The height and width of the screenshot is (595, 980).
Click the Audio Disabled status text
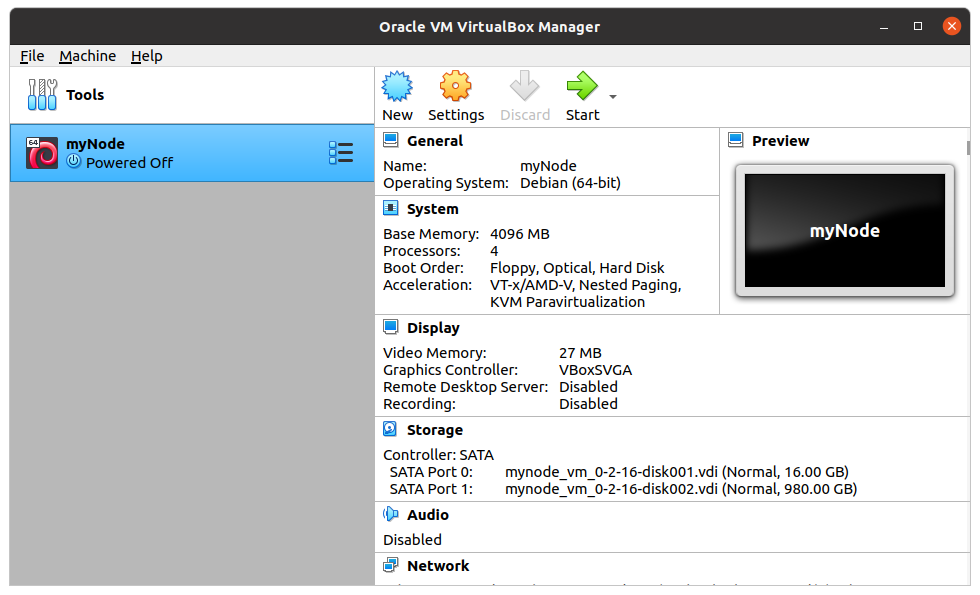coord(412,539)
